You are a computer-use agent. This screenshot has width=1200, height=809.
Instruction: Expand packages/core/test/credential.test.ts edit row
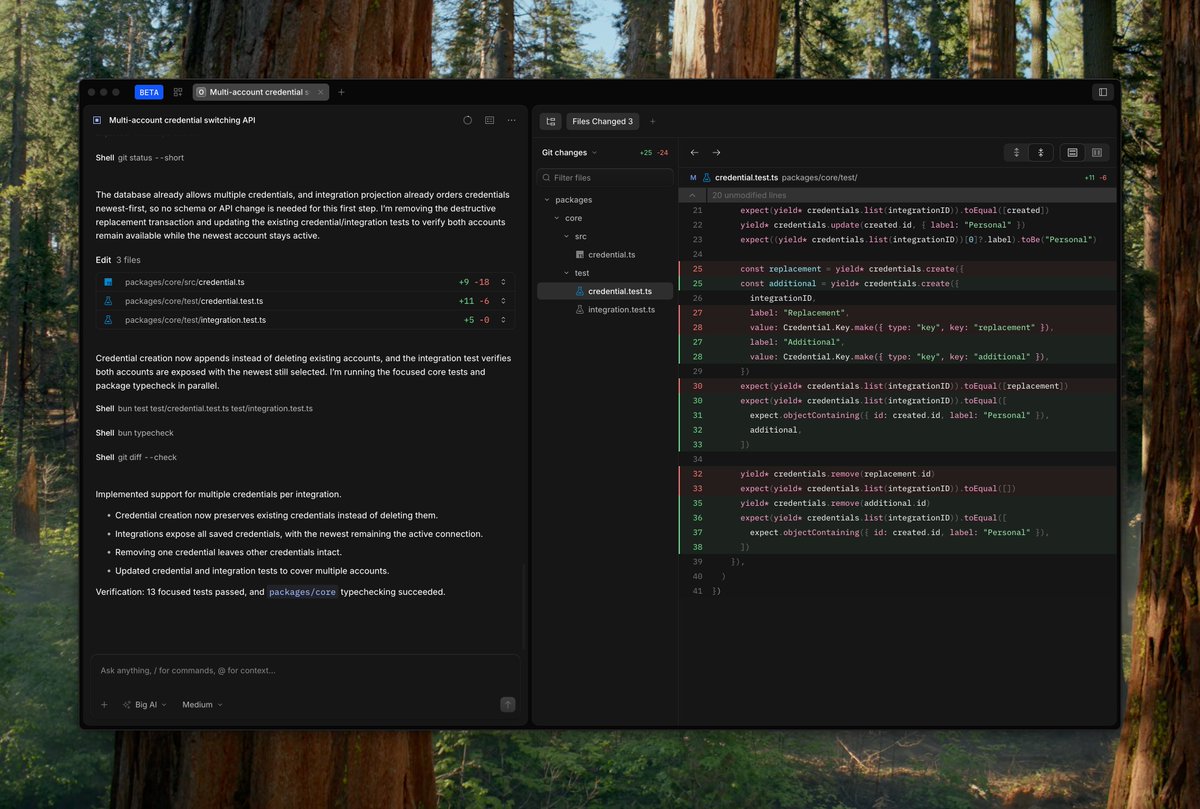tap(306, 301)
